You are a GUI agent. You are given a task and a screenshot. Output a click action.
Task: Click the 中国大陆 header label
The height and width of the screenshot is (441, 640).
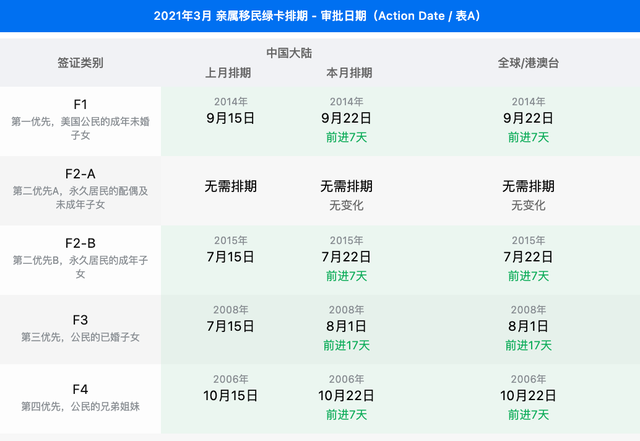(289, 53)
